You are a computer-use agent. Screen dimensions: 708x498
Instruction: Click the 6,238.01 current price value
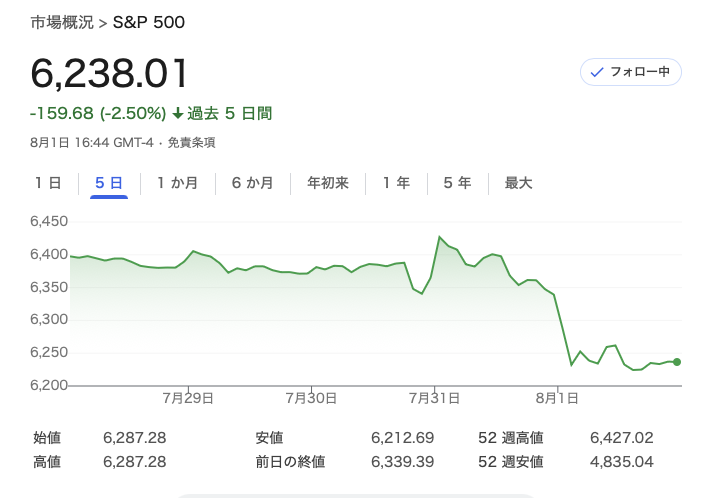click(x=109, y=73)
